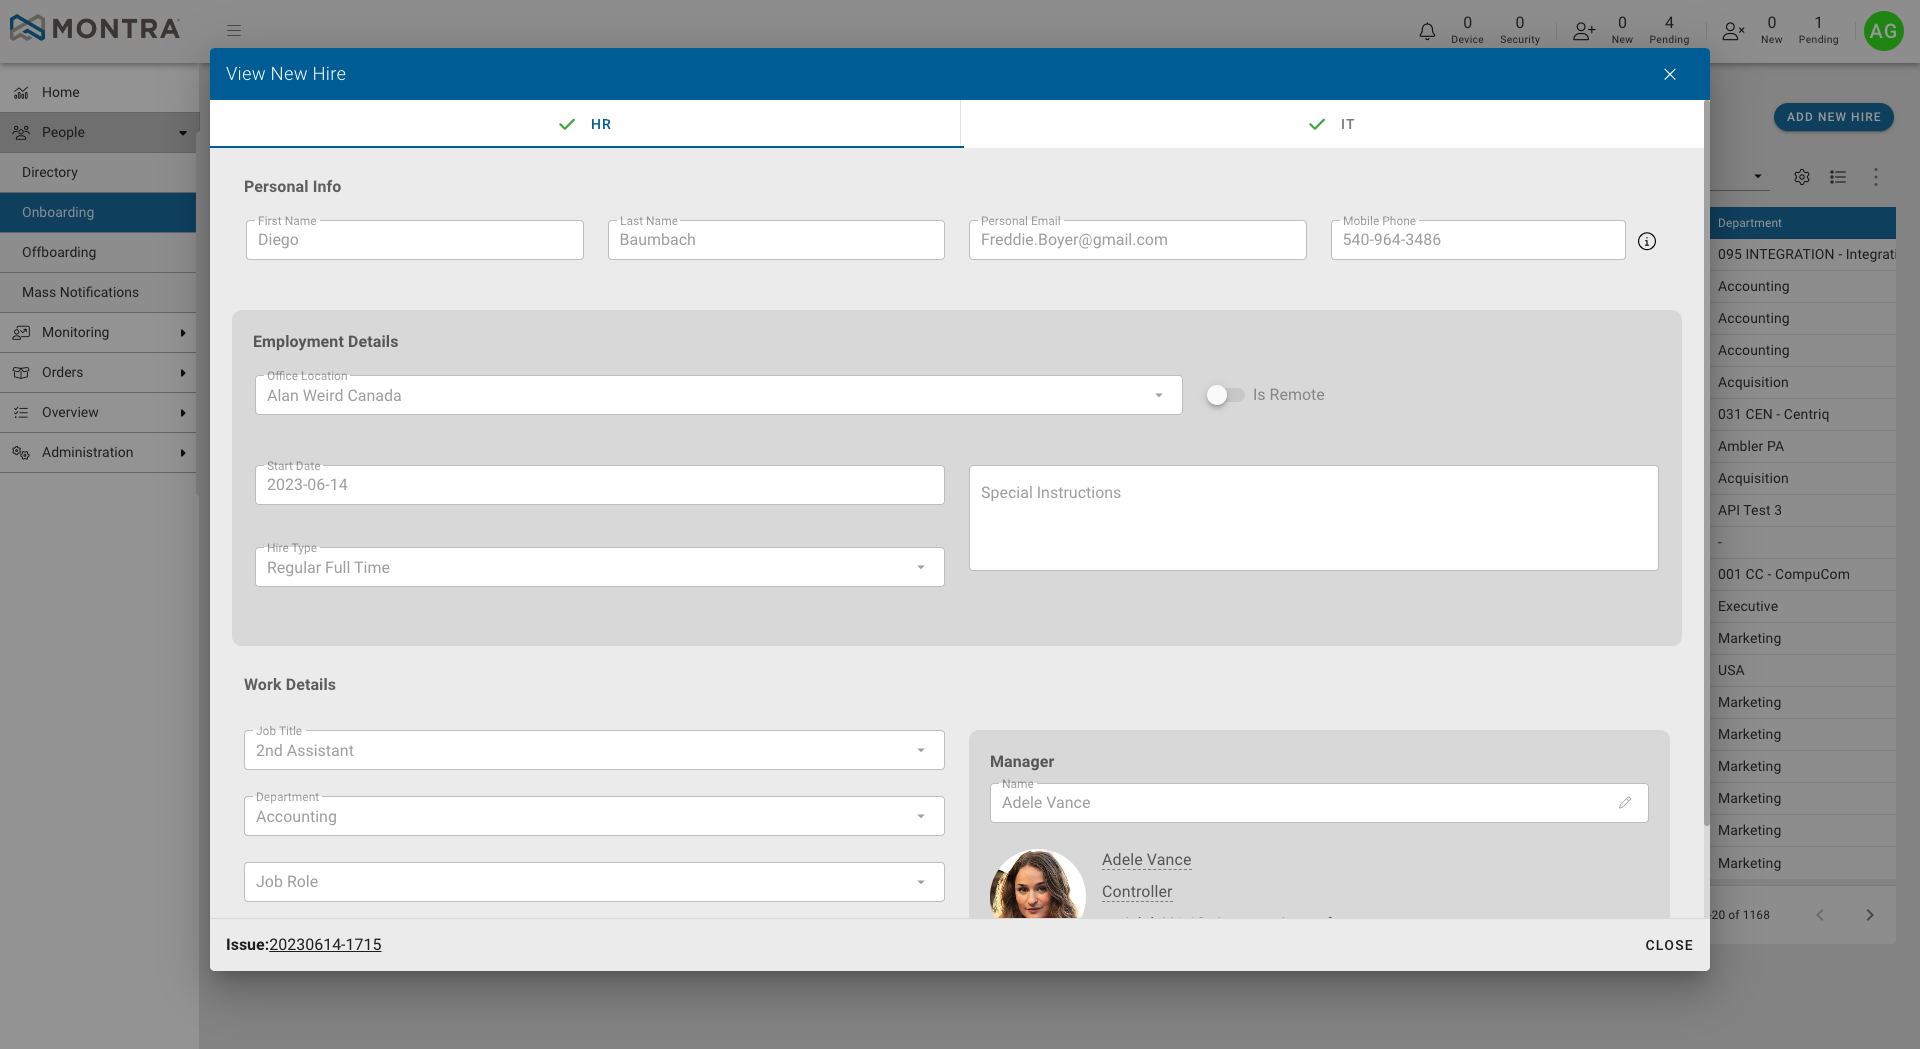This screenshot has width=1920, height=1049.
Task: Open the AG user avatar
Action: pyautogui.click(x=1883, y=31)
